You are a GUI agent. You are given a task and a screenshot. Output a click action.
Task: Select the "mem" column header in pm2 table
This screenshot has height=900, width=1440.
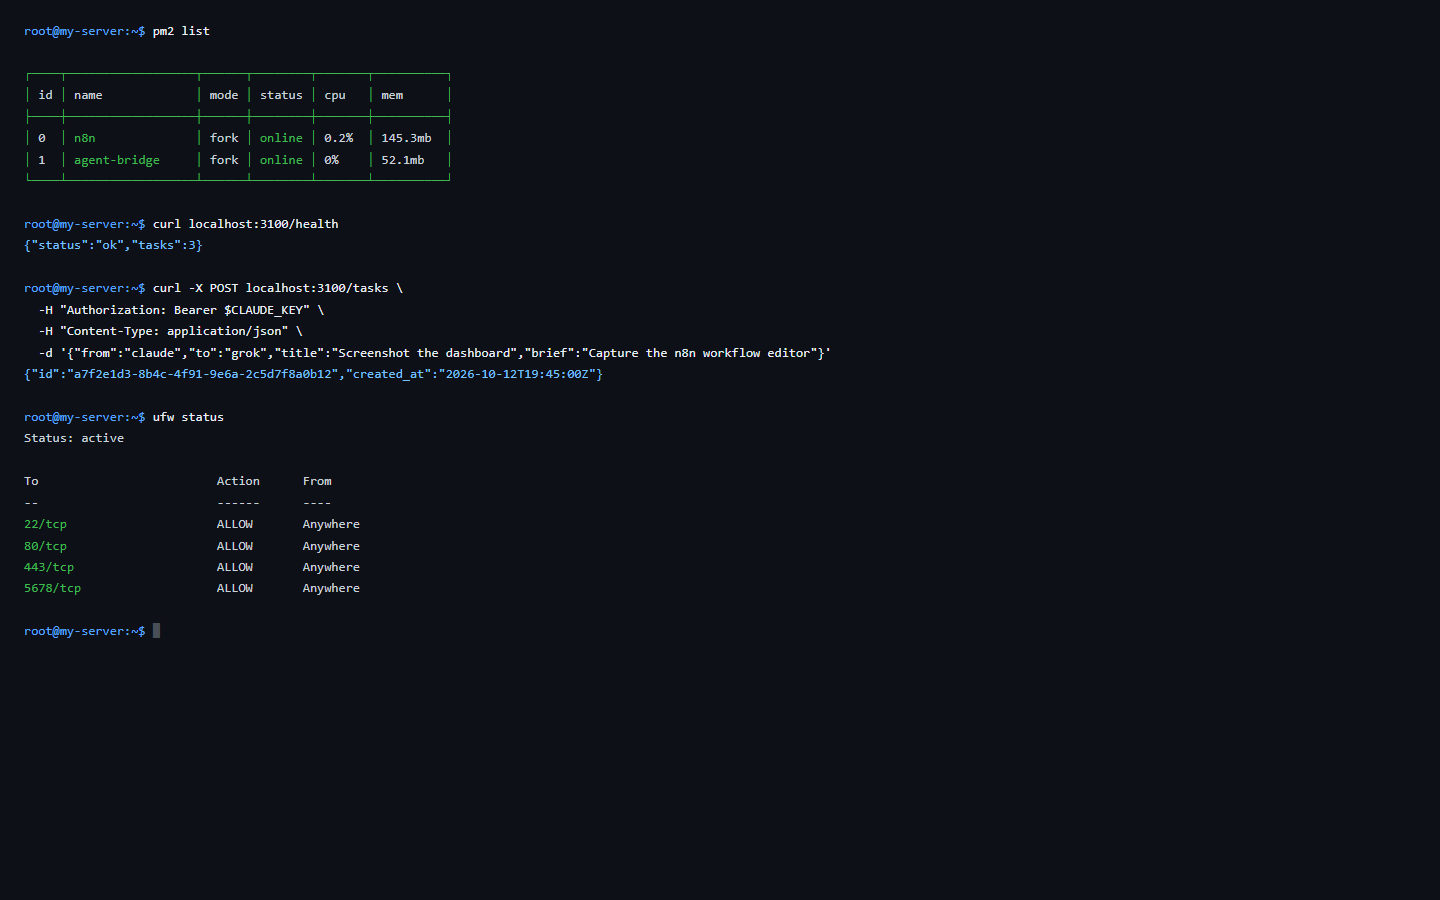coord(392,95)
